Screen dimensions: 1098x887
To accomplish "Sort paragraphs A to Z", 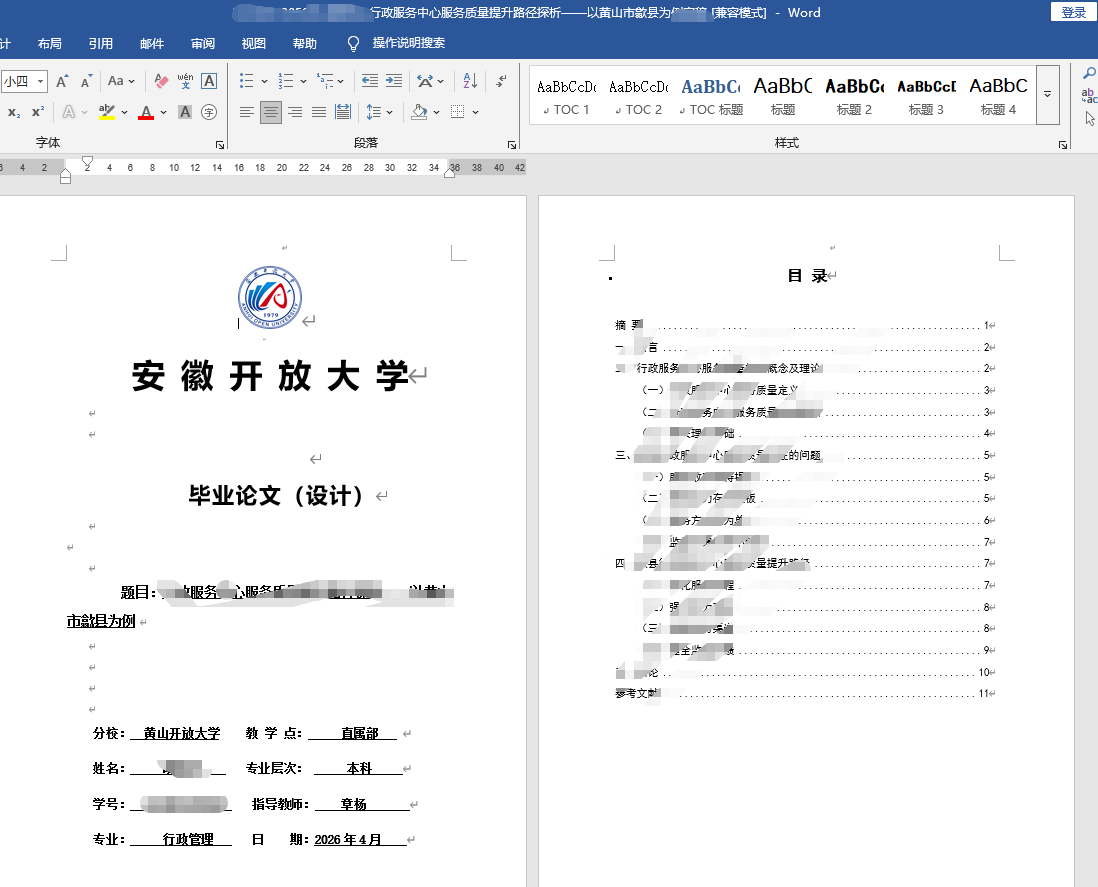I will (470, 81).
